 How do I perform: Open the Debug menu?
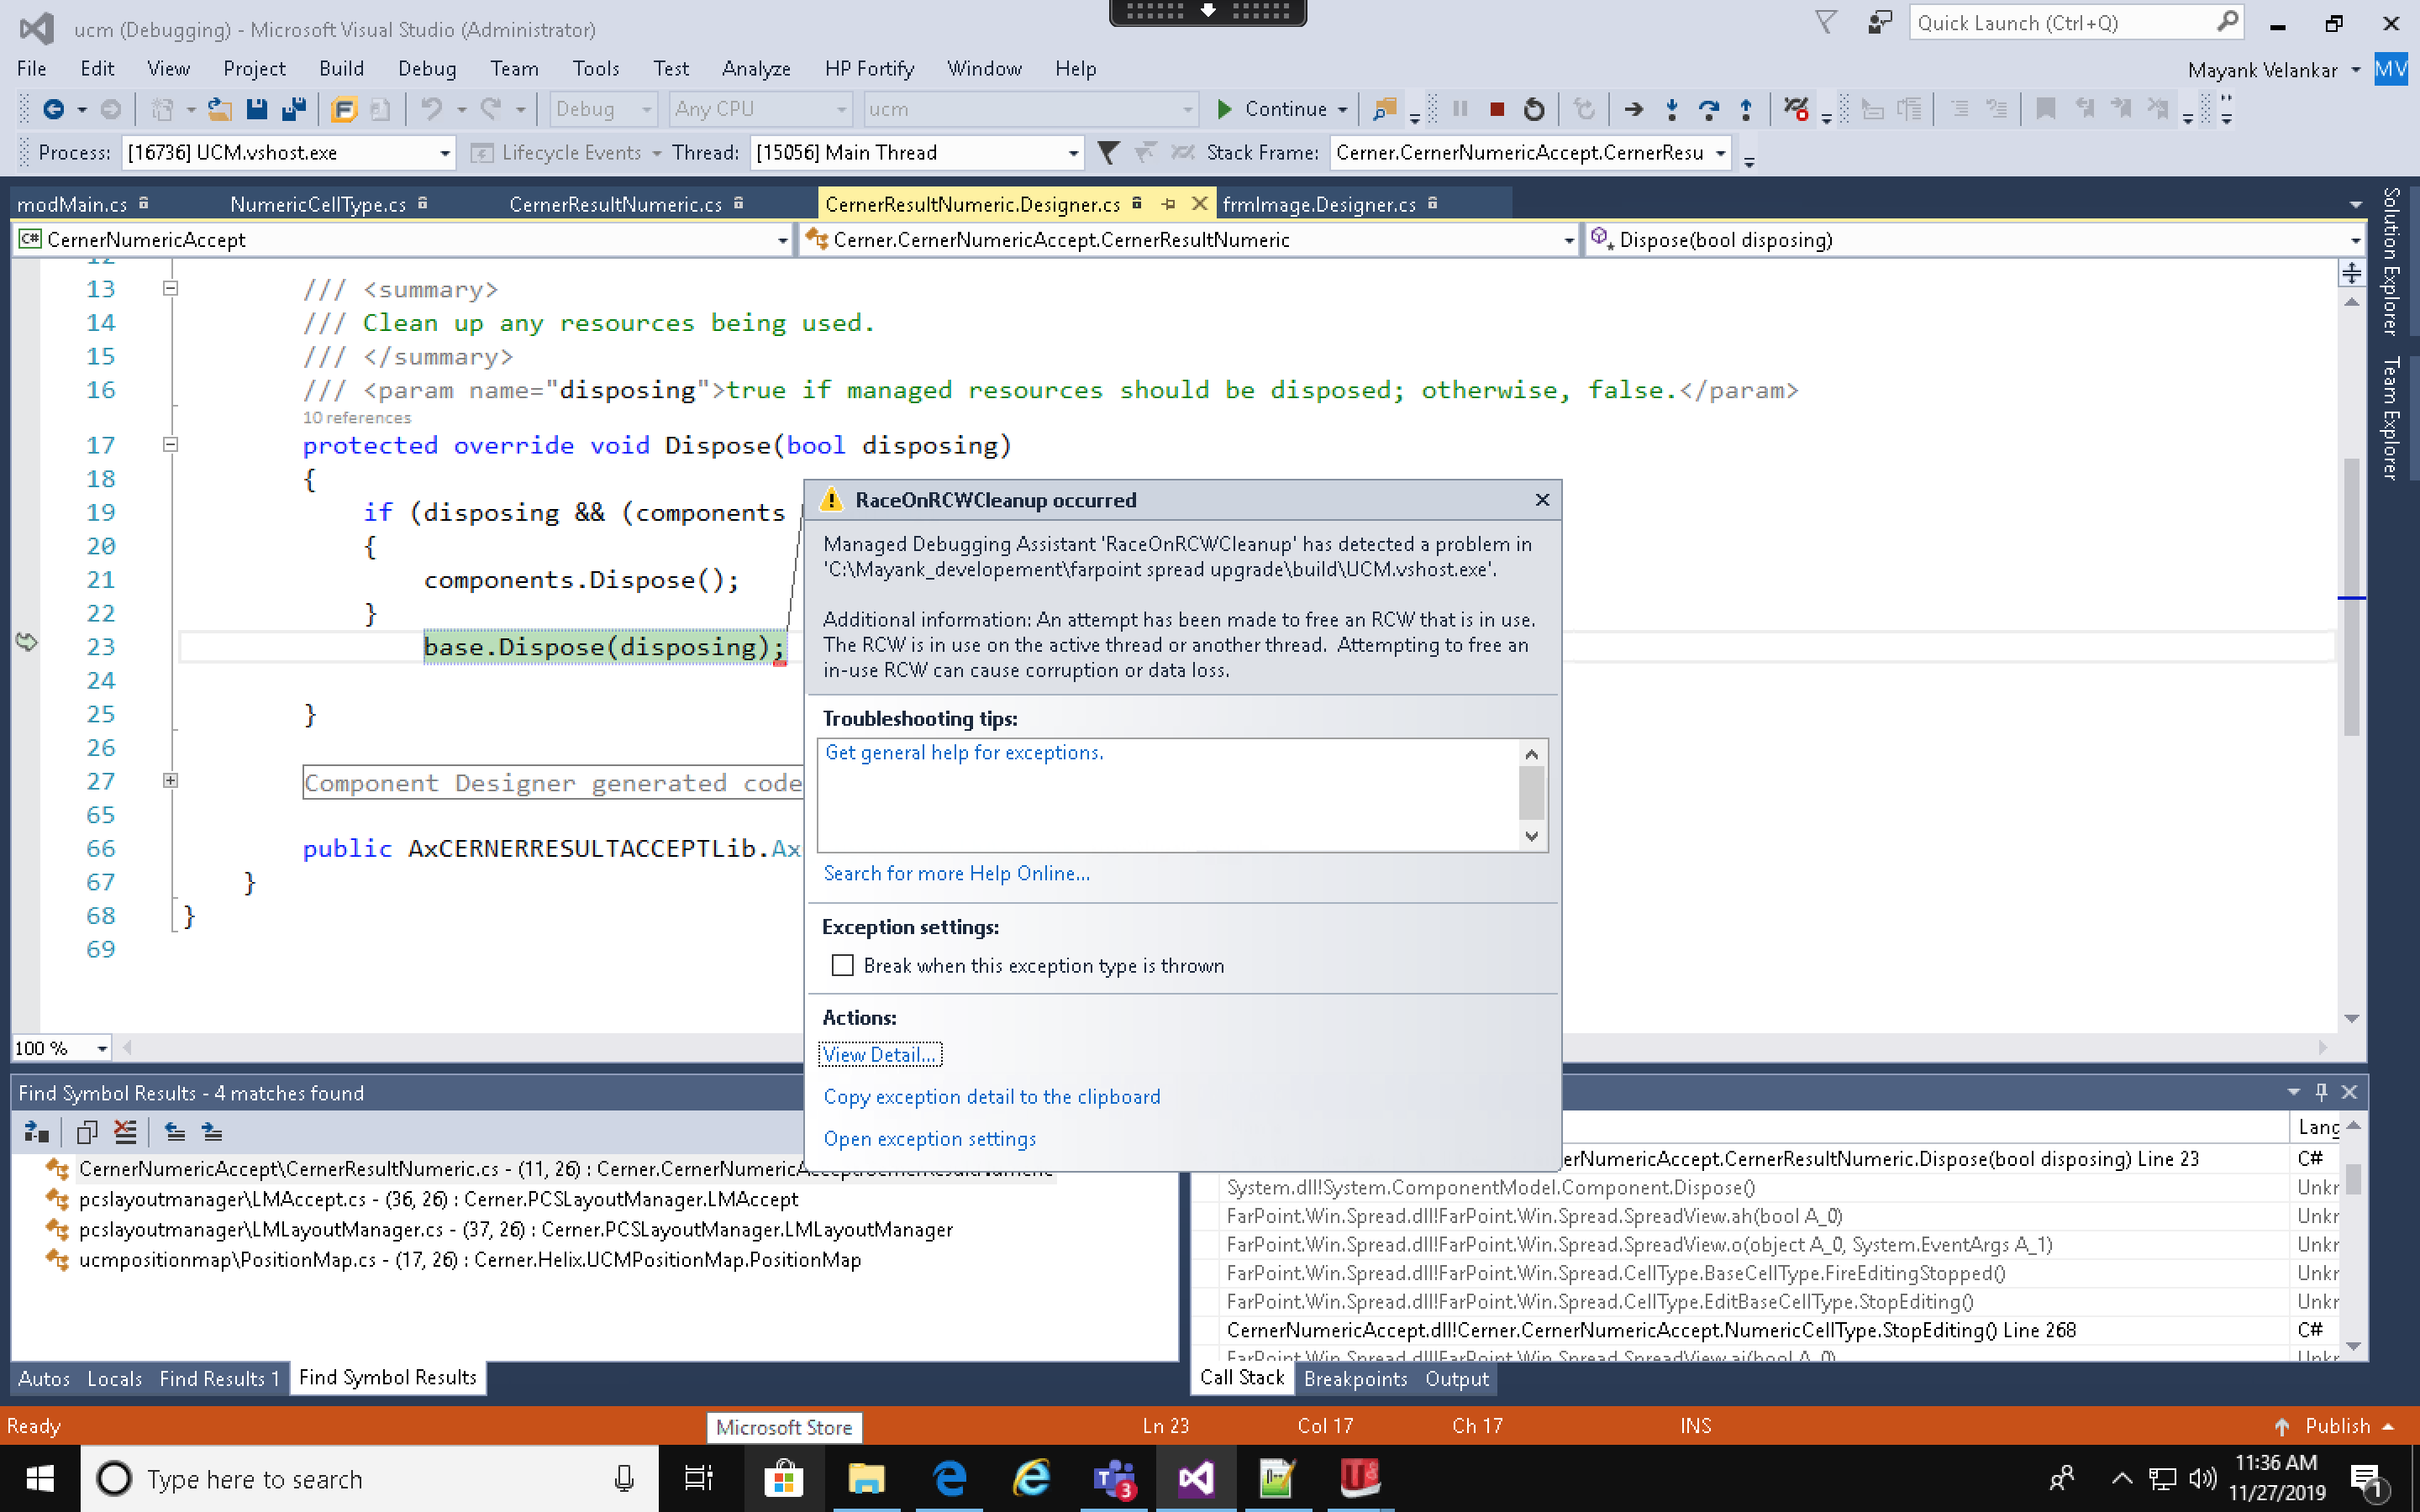pyautogui.click(x=427, y=68)
